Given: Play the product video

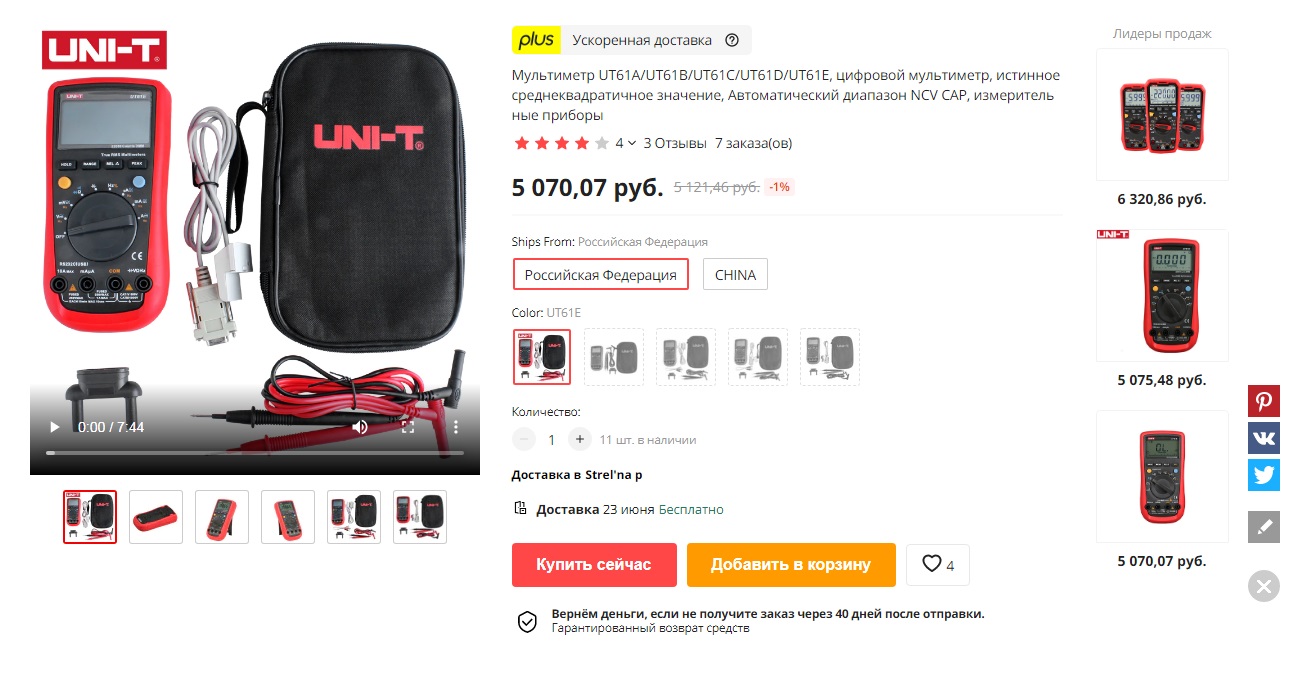Looking at the screenshot, I should (x=55, y=427).
